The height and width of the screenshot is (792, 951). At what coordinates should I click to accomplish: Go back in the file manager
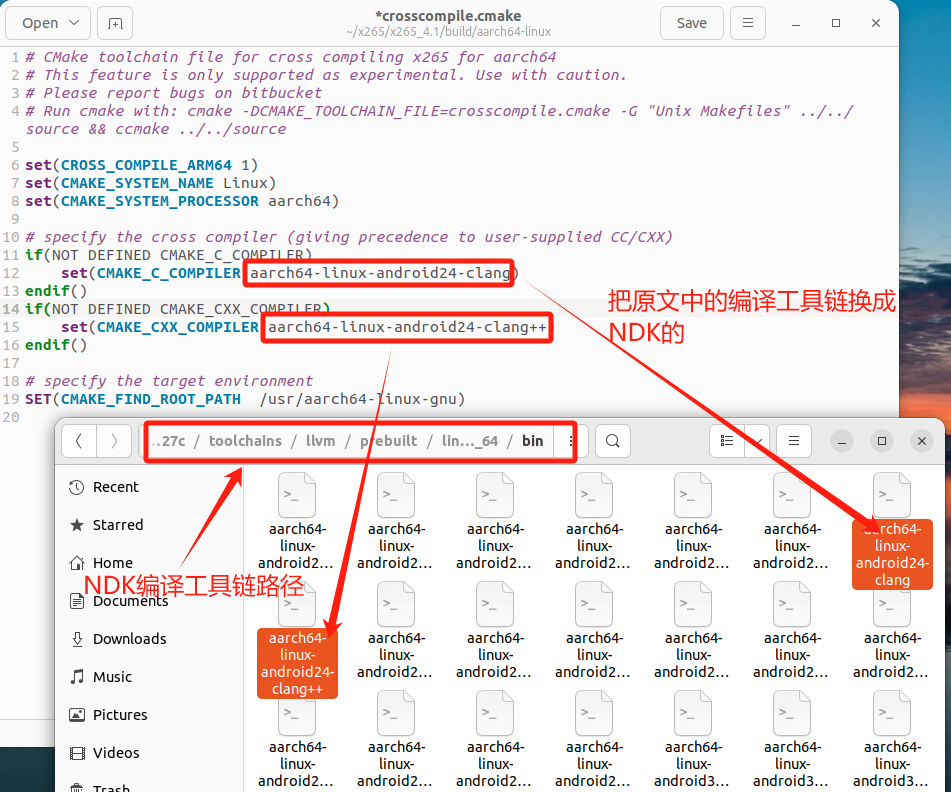[x=79, y=441]
